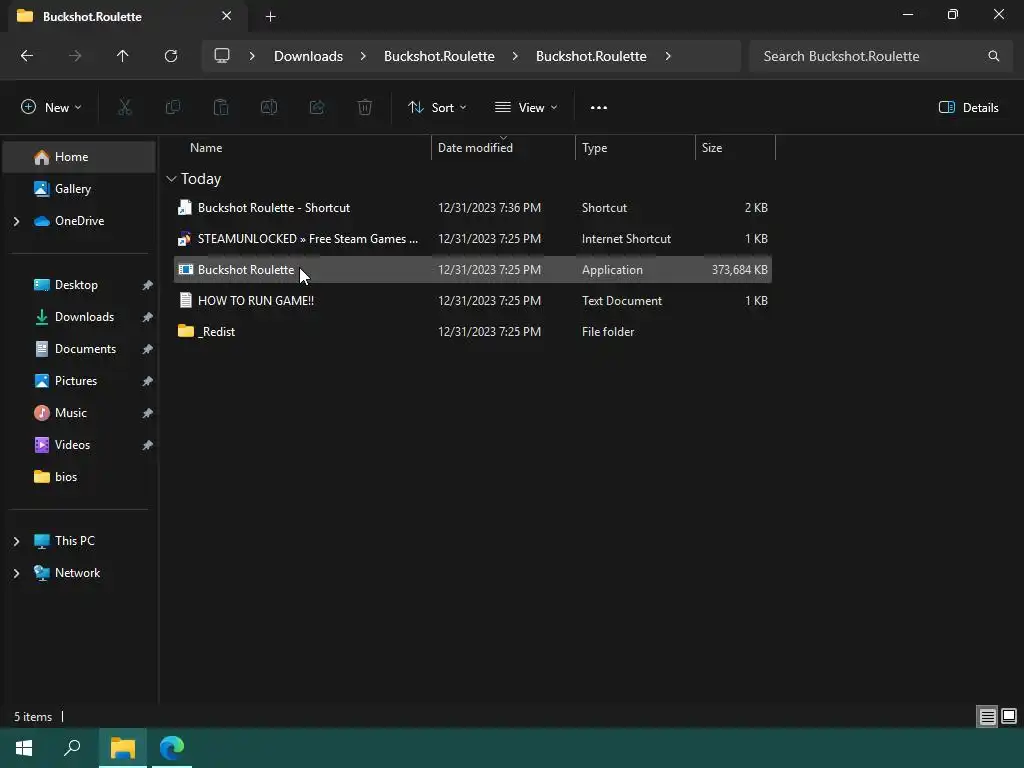Open the Sort dropdown menu
The width and height of the screenshot is (1024, 768).
coord(438,108)
